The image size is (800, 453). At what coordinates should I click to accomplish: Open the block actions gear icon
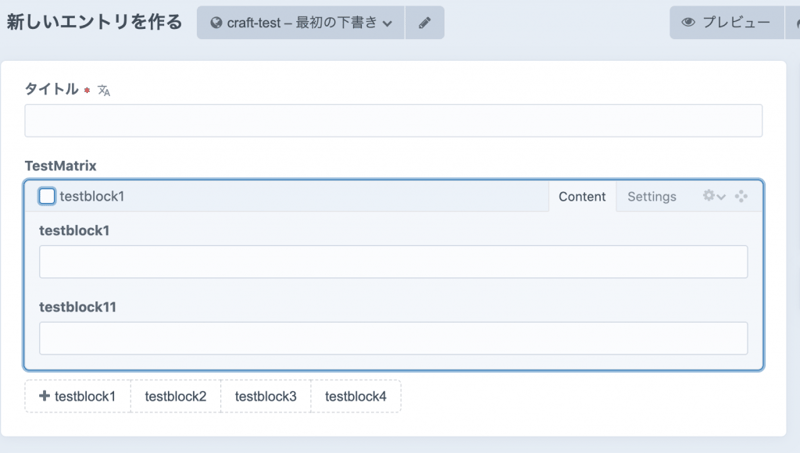click(x=709, y=196)
